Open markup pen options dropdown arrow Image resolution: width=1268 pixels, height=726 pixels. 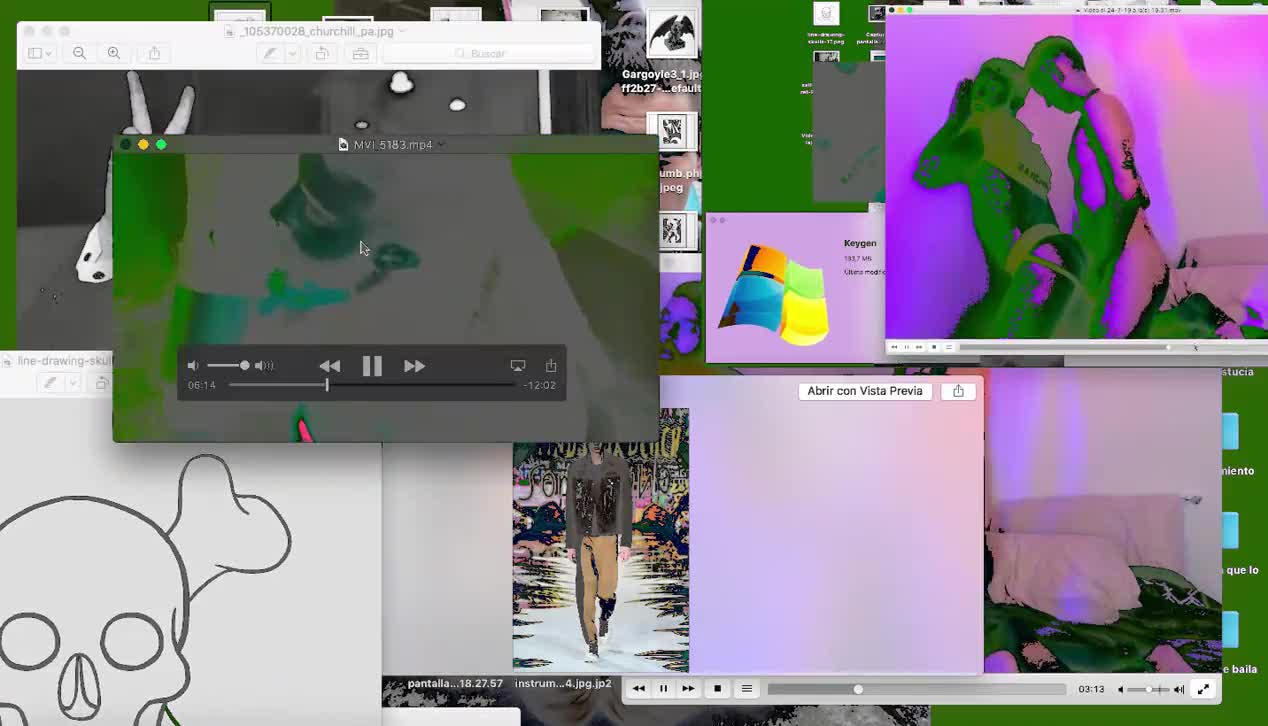click(292, 53)
